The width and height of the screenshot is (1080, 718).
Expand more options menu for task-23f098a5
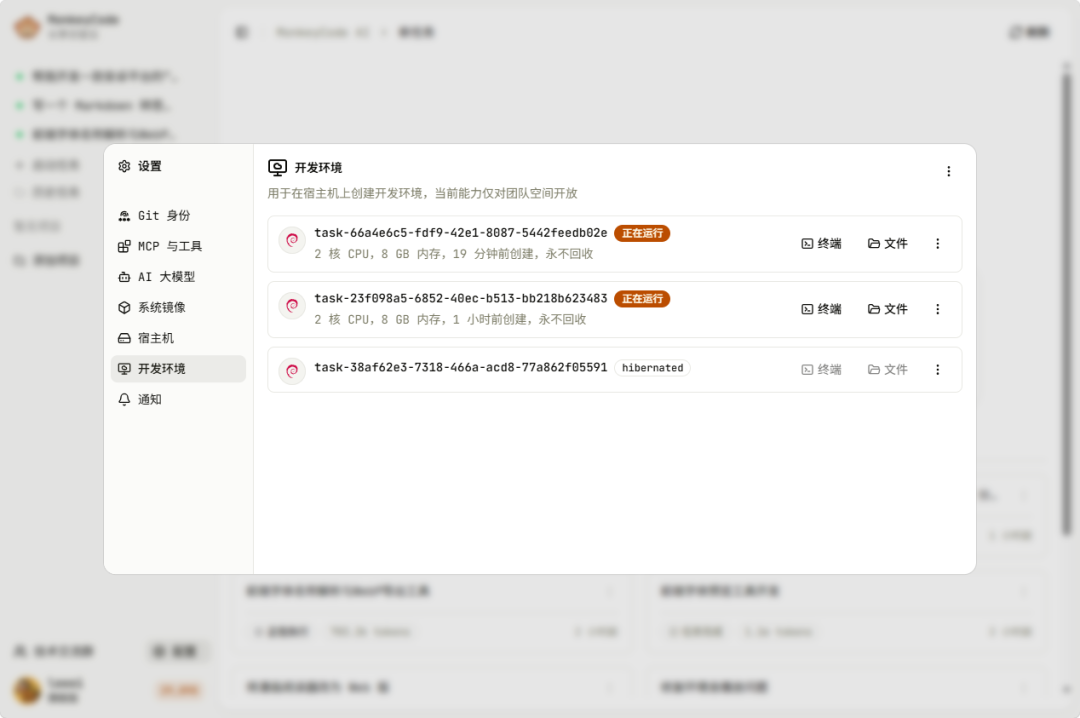[937, 310]
